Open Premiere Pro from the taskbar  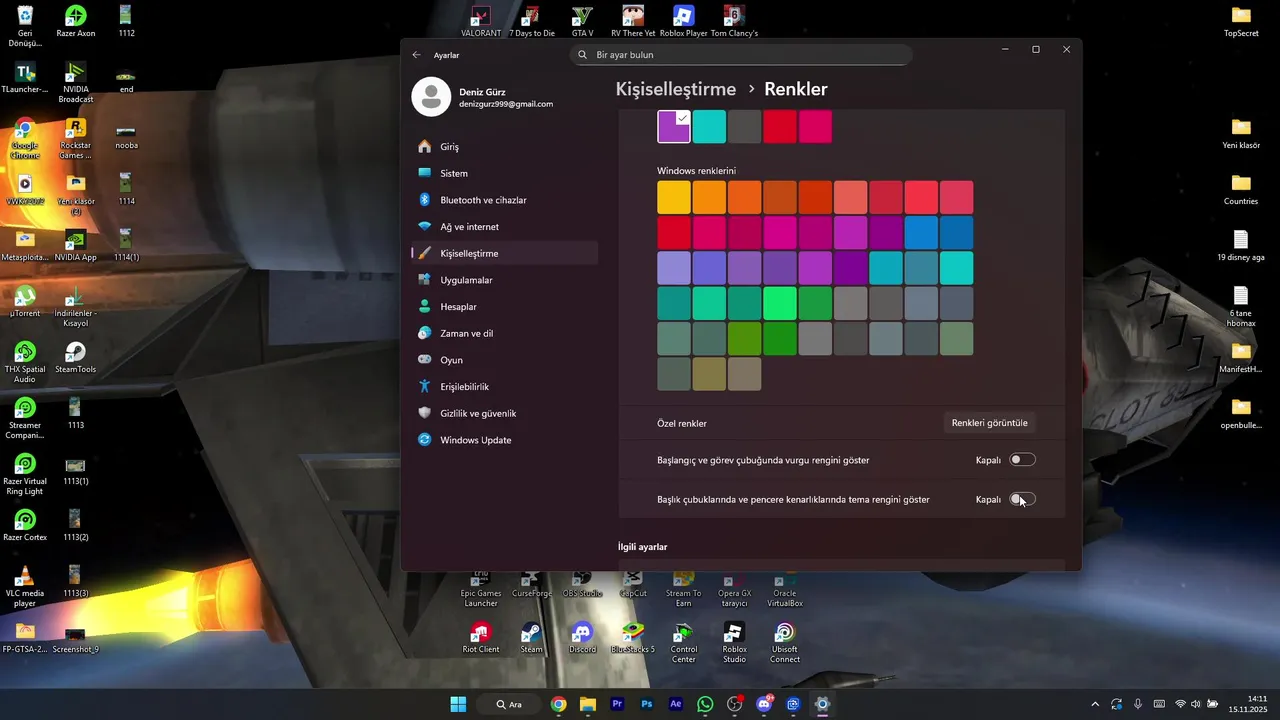[617, 704]
